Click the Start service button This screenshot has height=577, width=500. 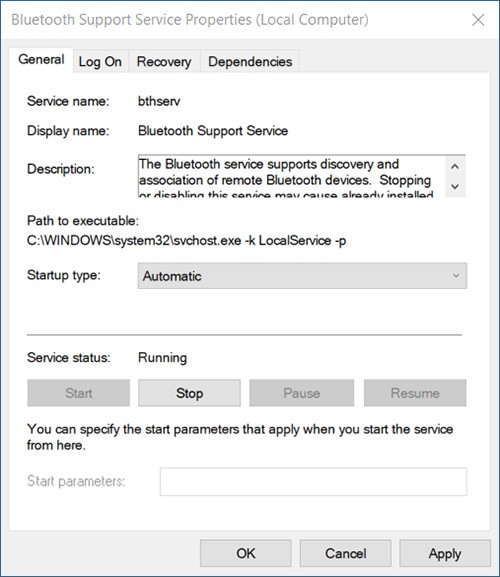tap(79, 393)
